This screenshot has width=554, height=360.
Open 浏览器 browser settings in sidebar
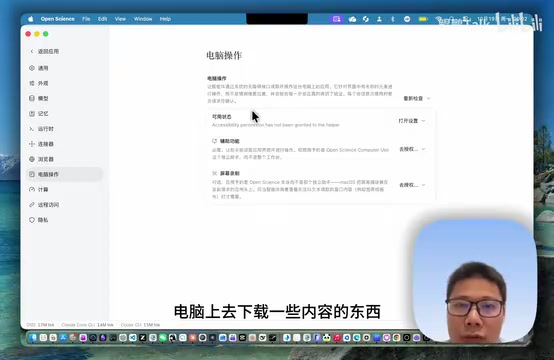pos(42,159)
